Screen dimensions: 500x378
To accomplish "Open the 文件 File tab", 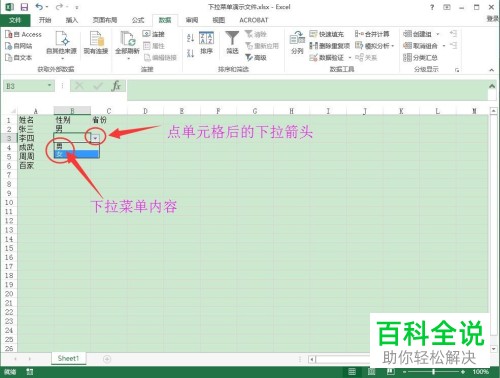I will pyautogui.click(x=15, y=20).
